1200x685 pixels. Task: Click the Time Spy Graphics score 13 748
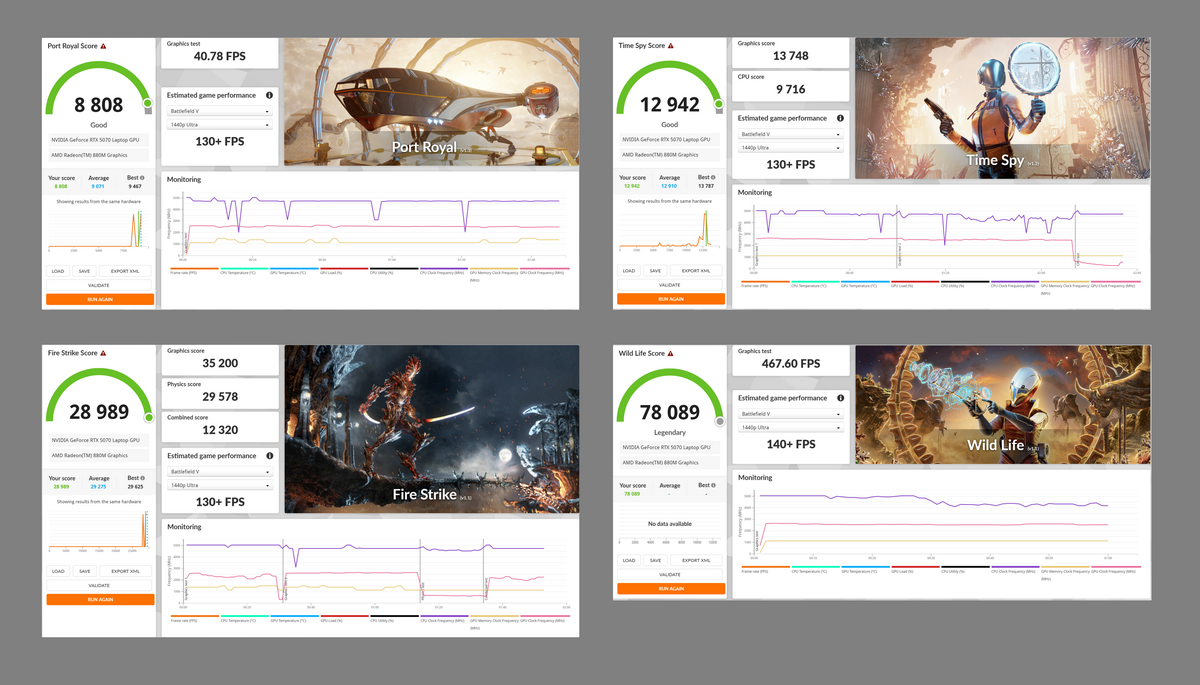pyautogui.click(x=790, y=56)
